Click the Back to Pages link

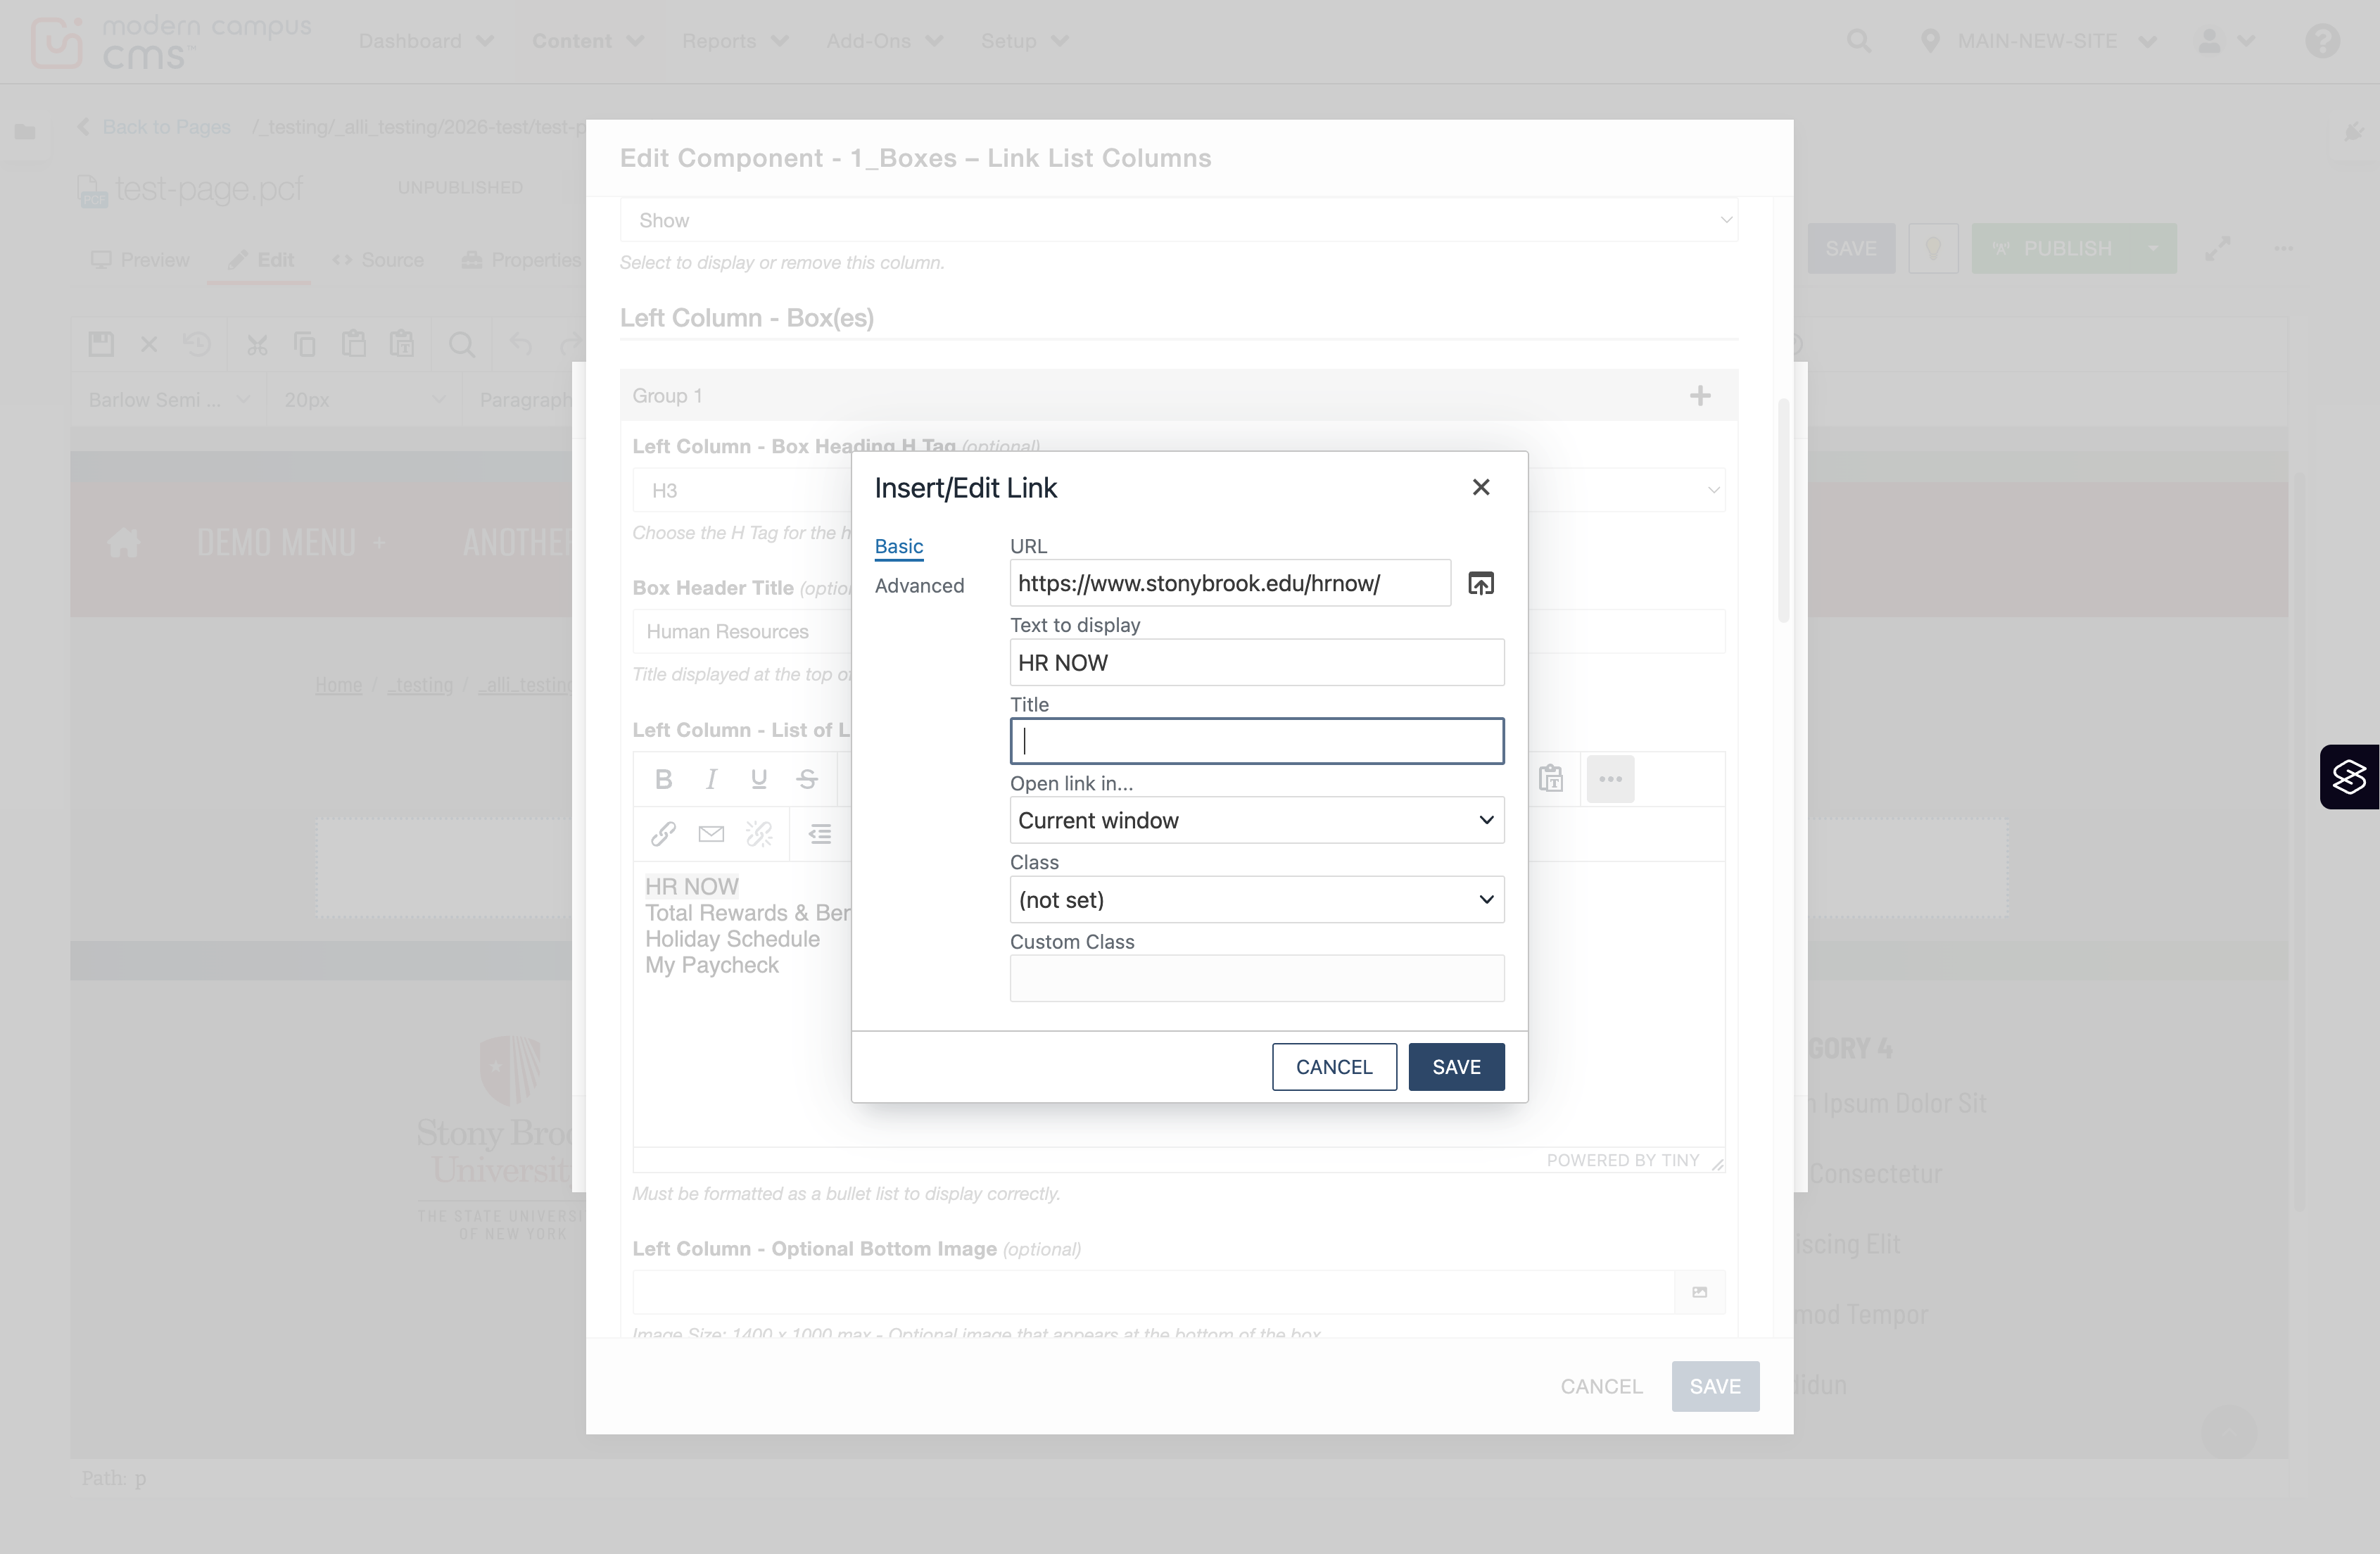point(166,127)
